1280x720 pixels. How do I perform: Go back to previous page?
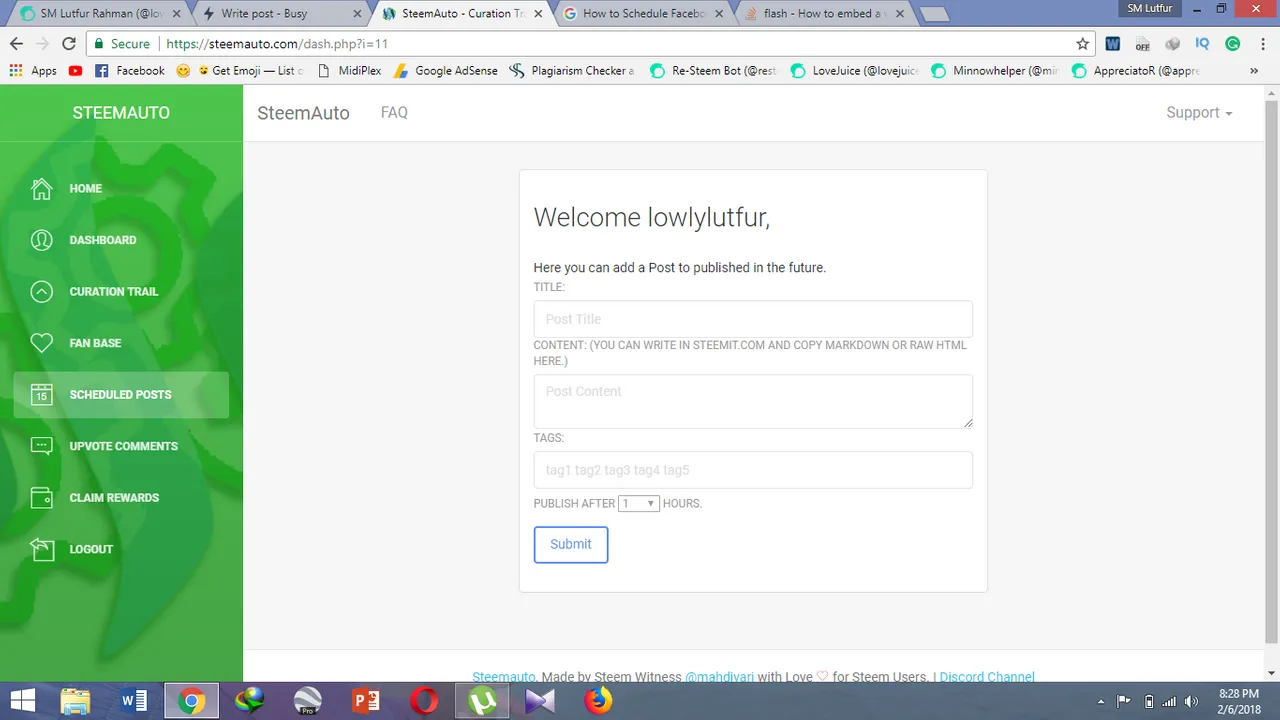coord(16,44)
